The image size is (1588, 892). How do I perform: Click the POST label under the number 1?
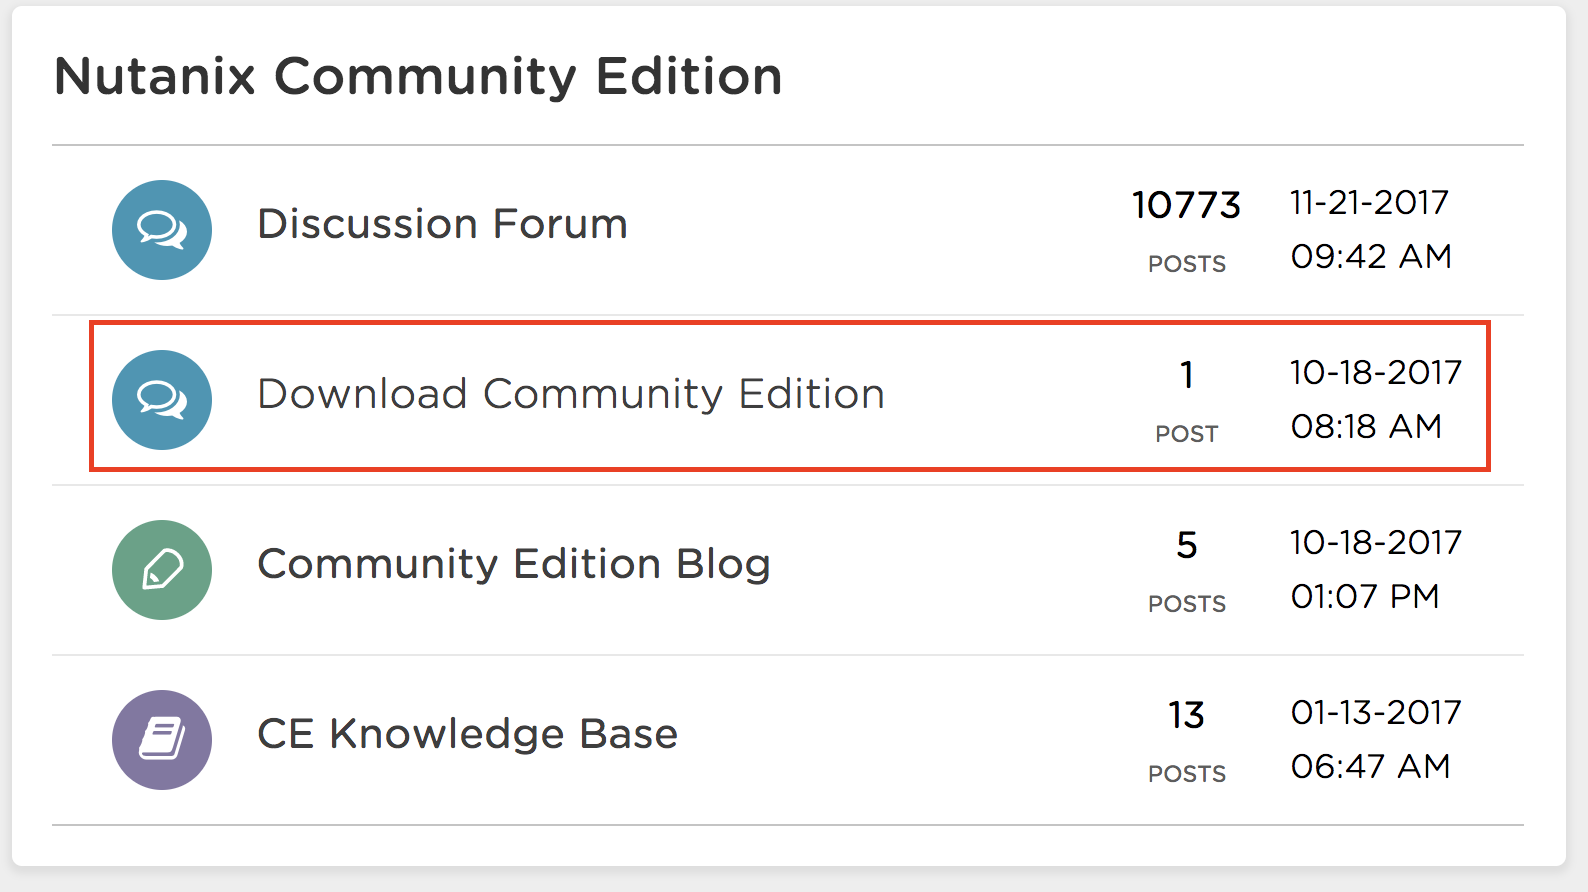coord(1186,434)
